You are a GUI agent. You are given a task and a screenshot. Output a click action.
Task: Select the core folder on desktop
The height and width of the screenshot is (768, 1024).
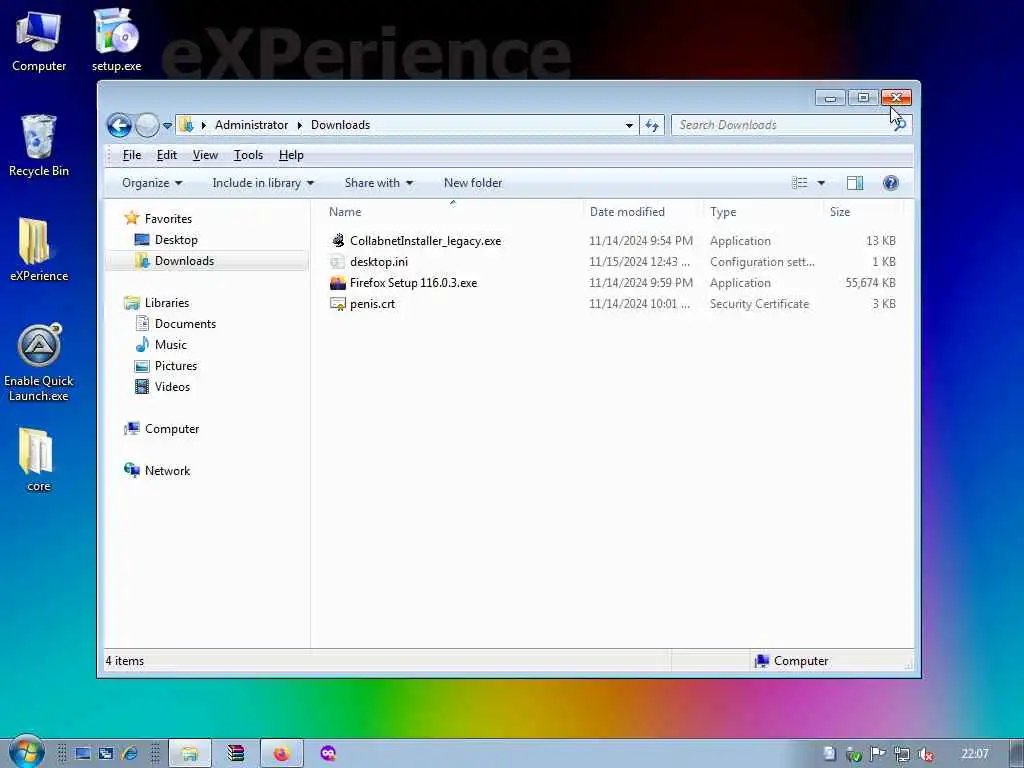pyautogui.click(x=39, y=460)
